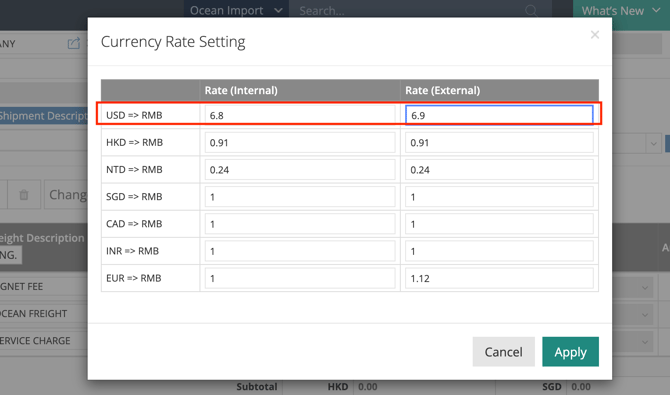This screenshot has width=670, height=395.
Task: Edit NTD to RMB internal rate field
Action: pyautogui.click(x=300, y=170)
